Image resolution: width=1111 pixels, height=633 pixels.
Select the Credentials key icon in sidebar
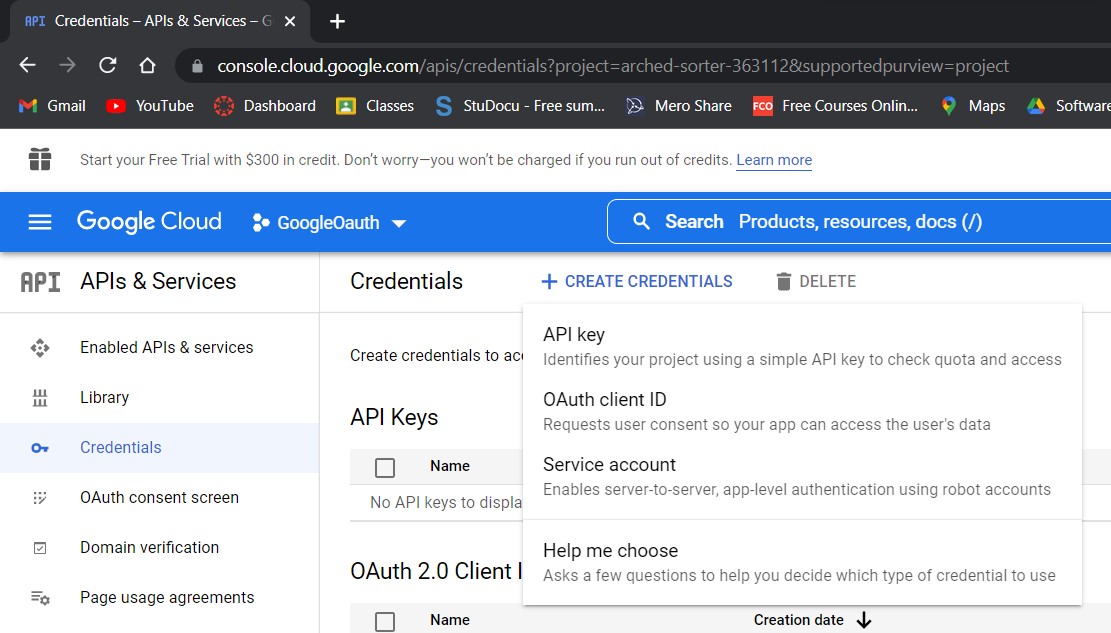pos(40,447)
